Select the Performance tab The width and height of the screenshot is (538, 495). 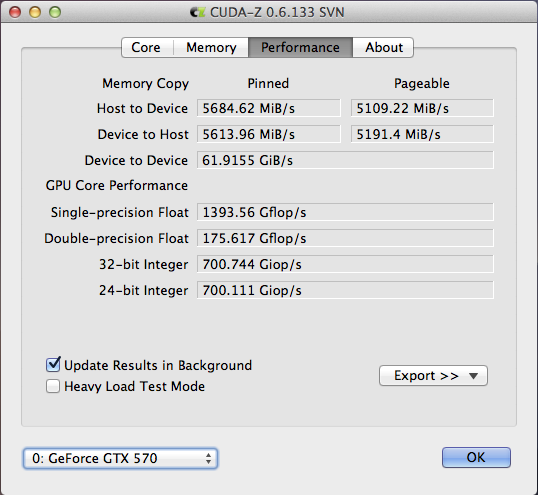point(300,47)
